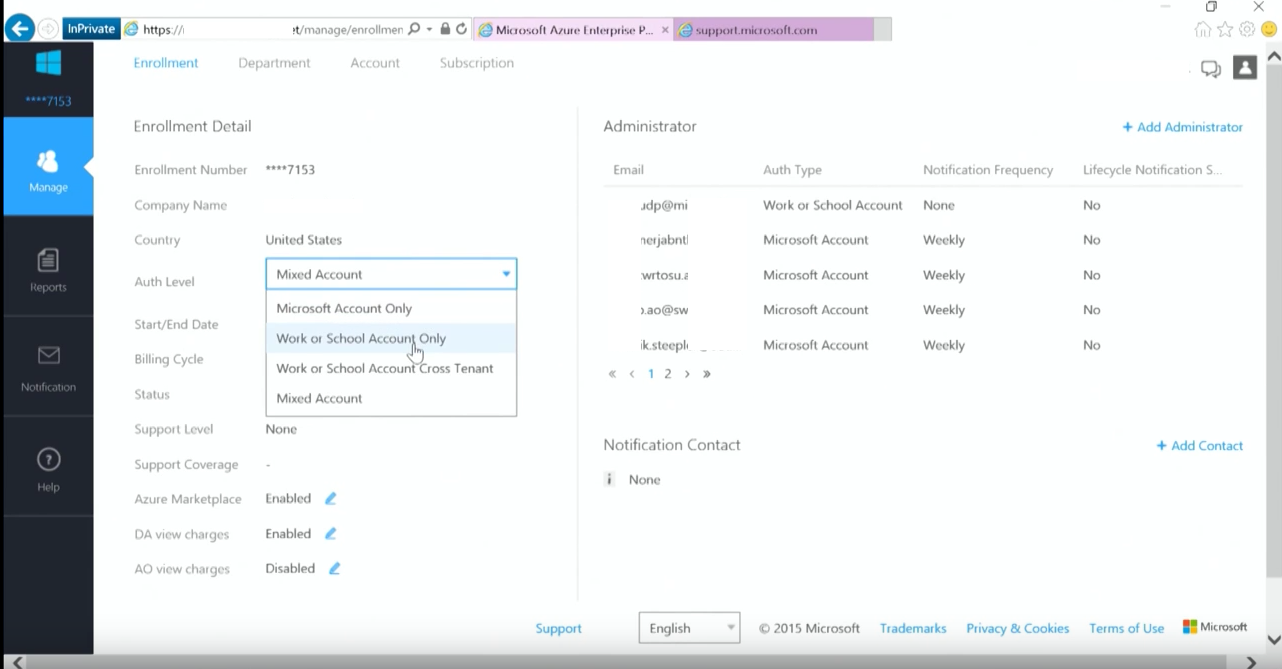Click the feedback chat icon
The width and height of the screenshot is (1282, 669).
(1211, 69)
